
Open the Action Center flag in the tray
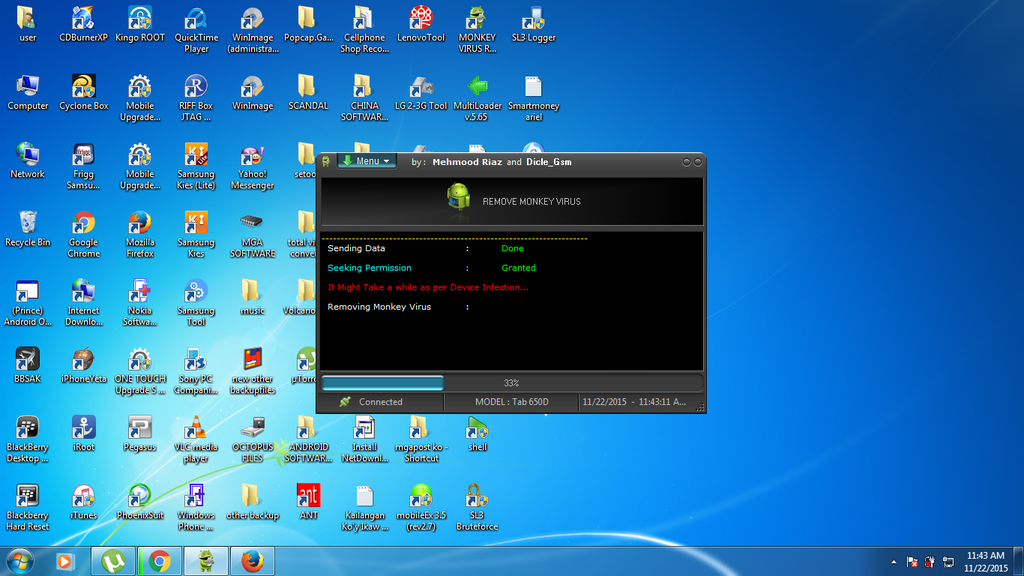point(912,562)
